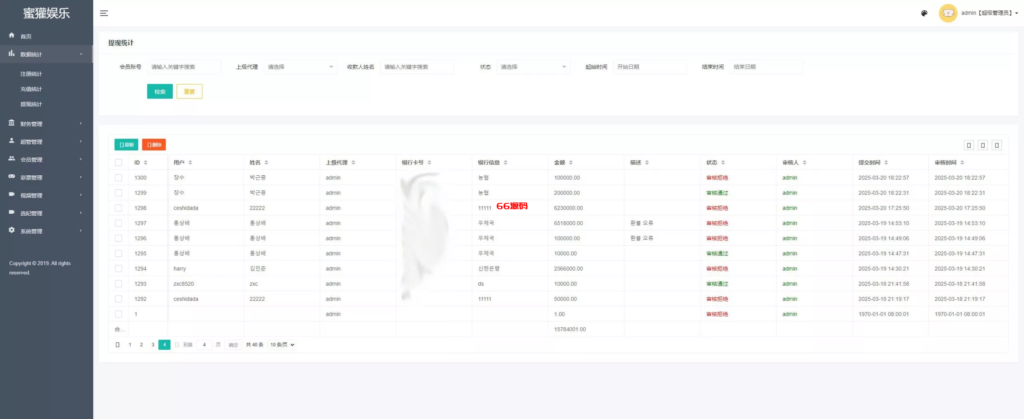Open the 状态 filter dropdown
Image resolution: width=1024 pixels, height=419 pixels.
[534, 67]
